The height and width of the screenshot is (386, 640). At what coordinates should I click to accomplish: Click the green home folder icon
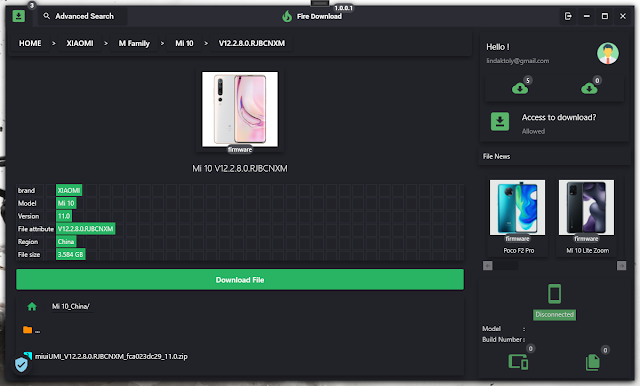point(32,306)
